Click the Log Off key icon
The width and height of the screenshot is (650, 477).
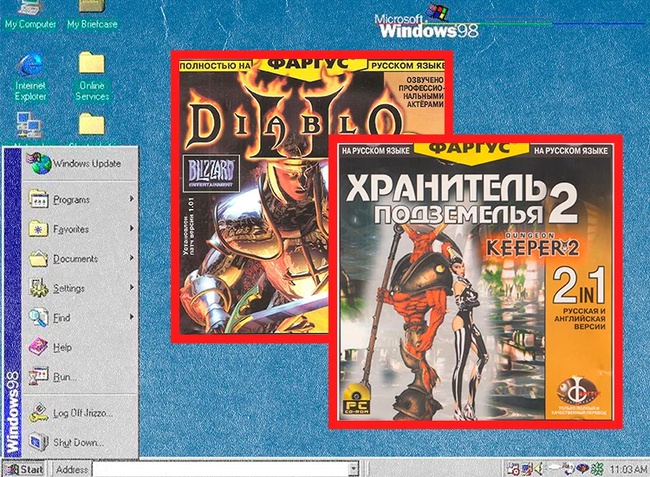click(x=39, y=413)
